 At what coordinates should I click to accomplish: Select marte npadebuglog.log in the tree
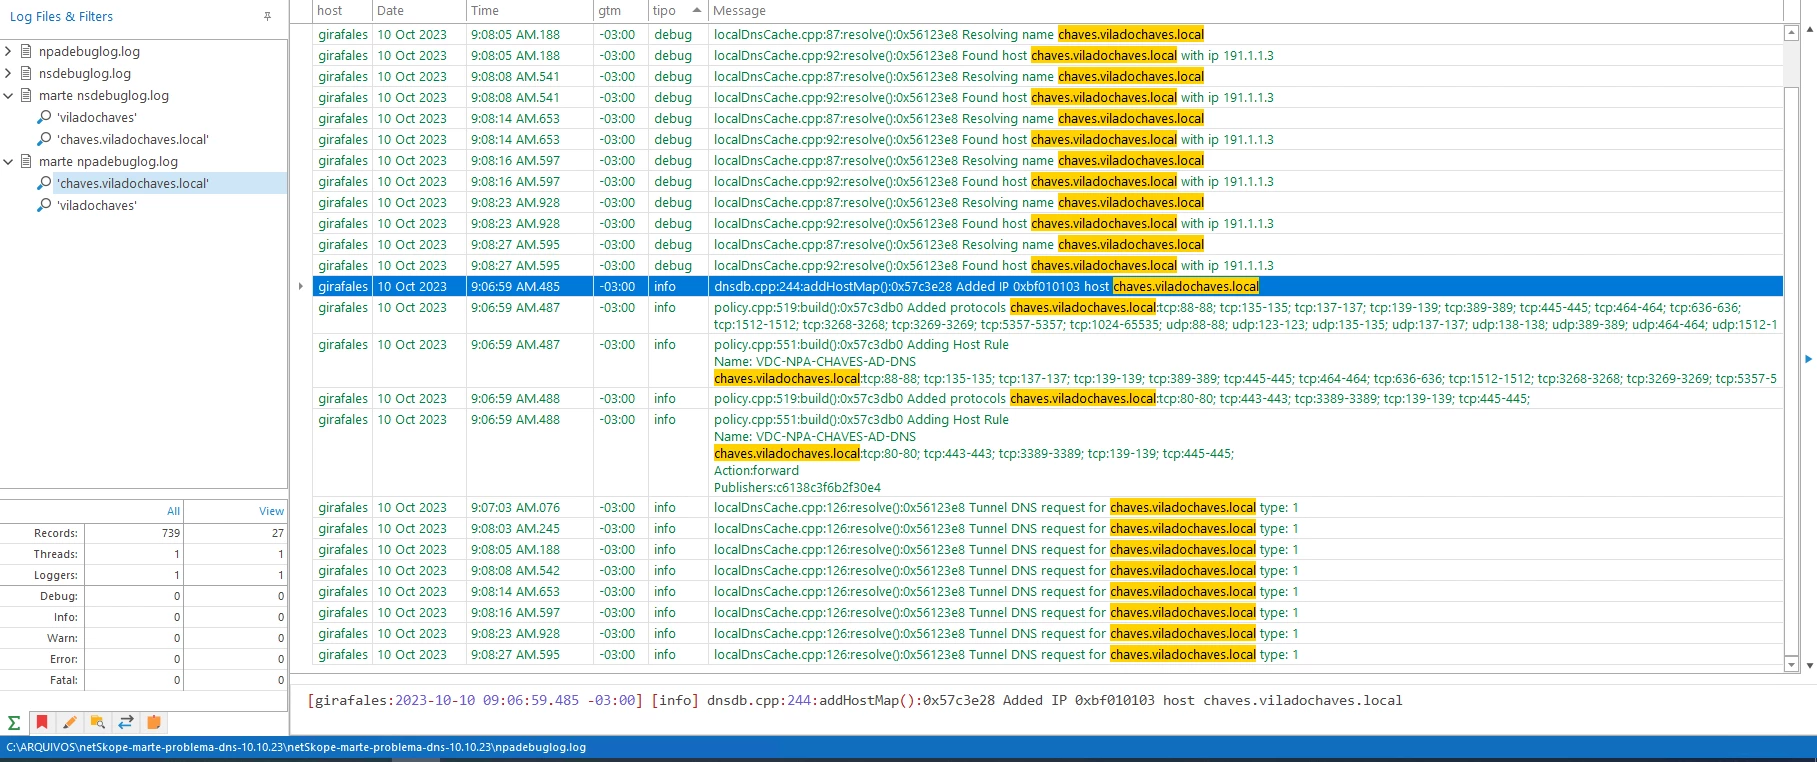pos(108,161)
